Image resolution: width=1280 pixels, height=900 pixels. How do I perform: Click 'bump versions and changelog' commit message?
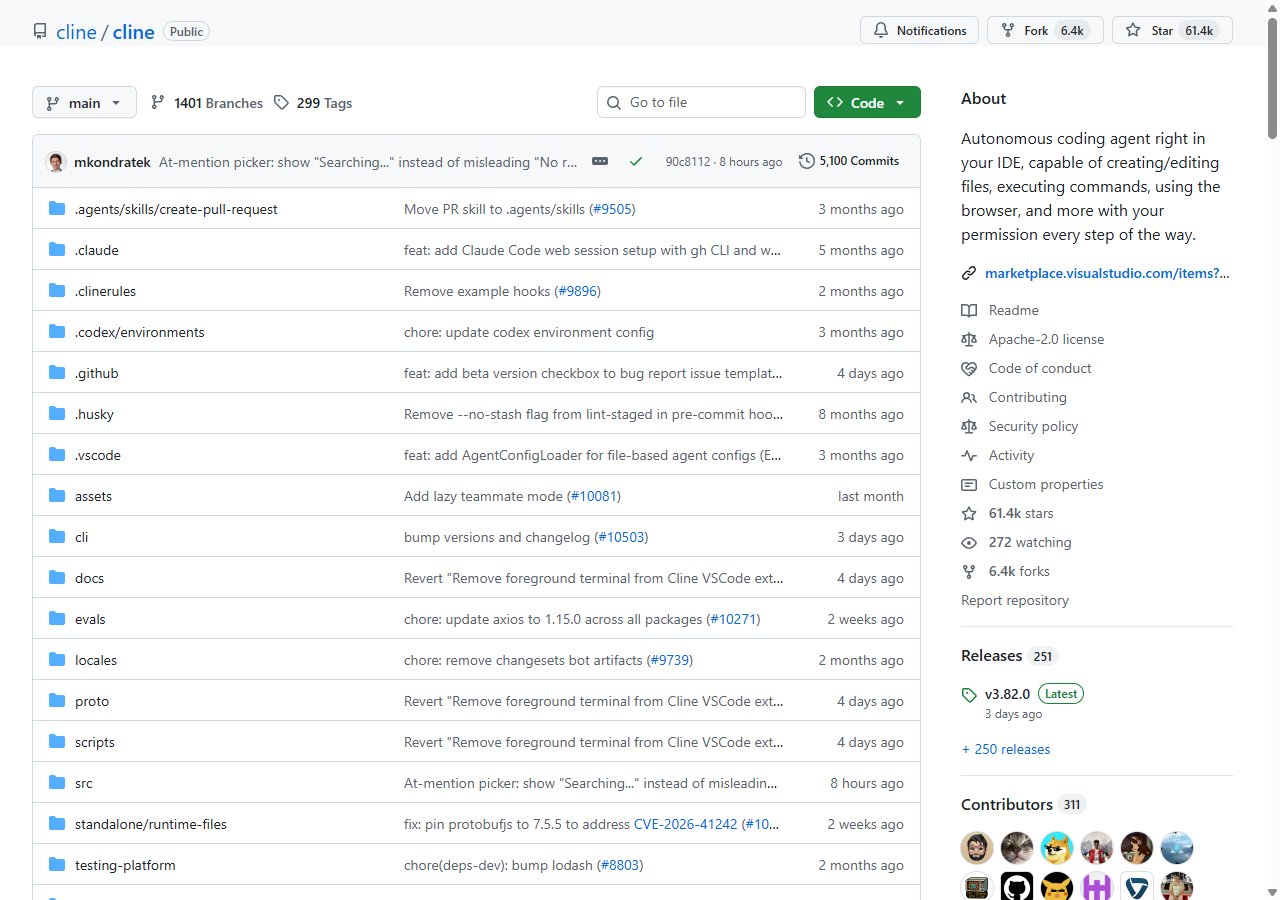point(497,537)
